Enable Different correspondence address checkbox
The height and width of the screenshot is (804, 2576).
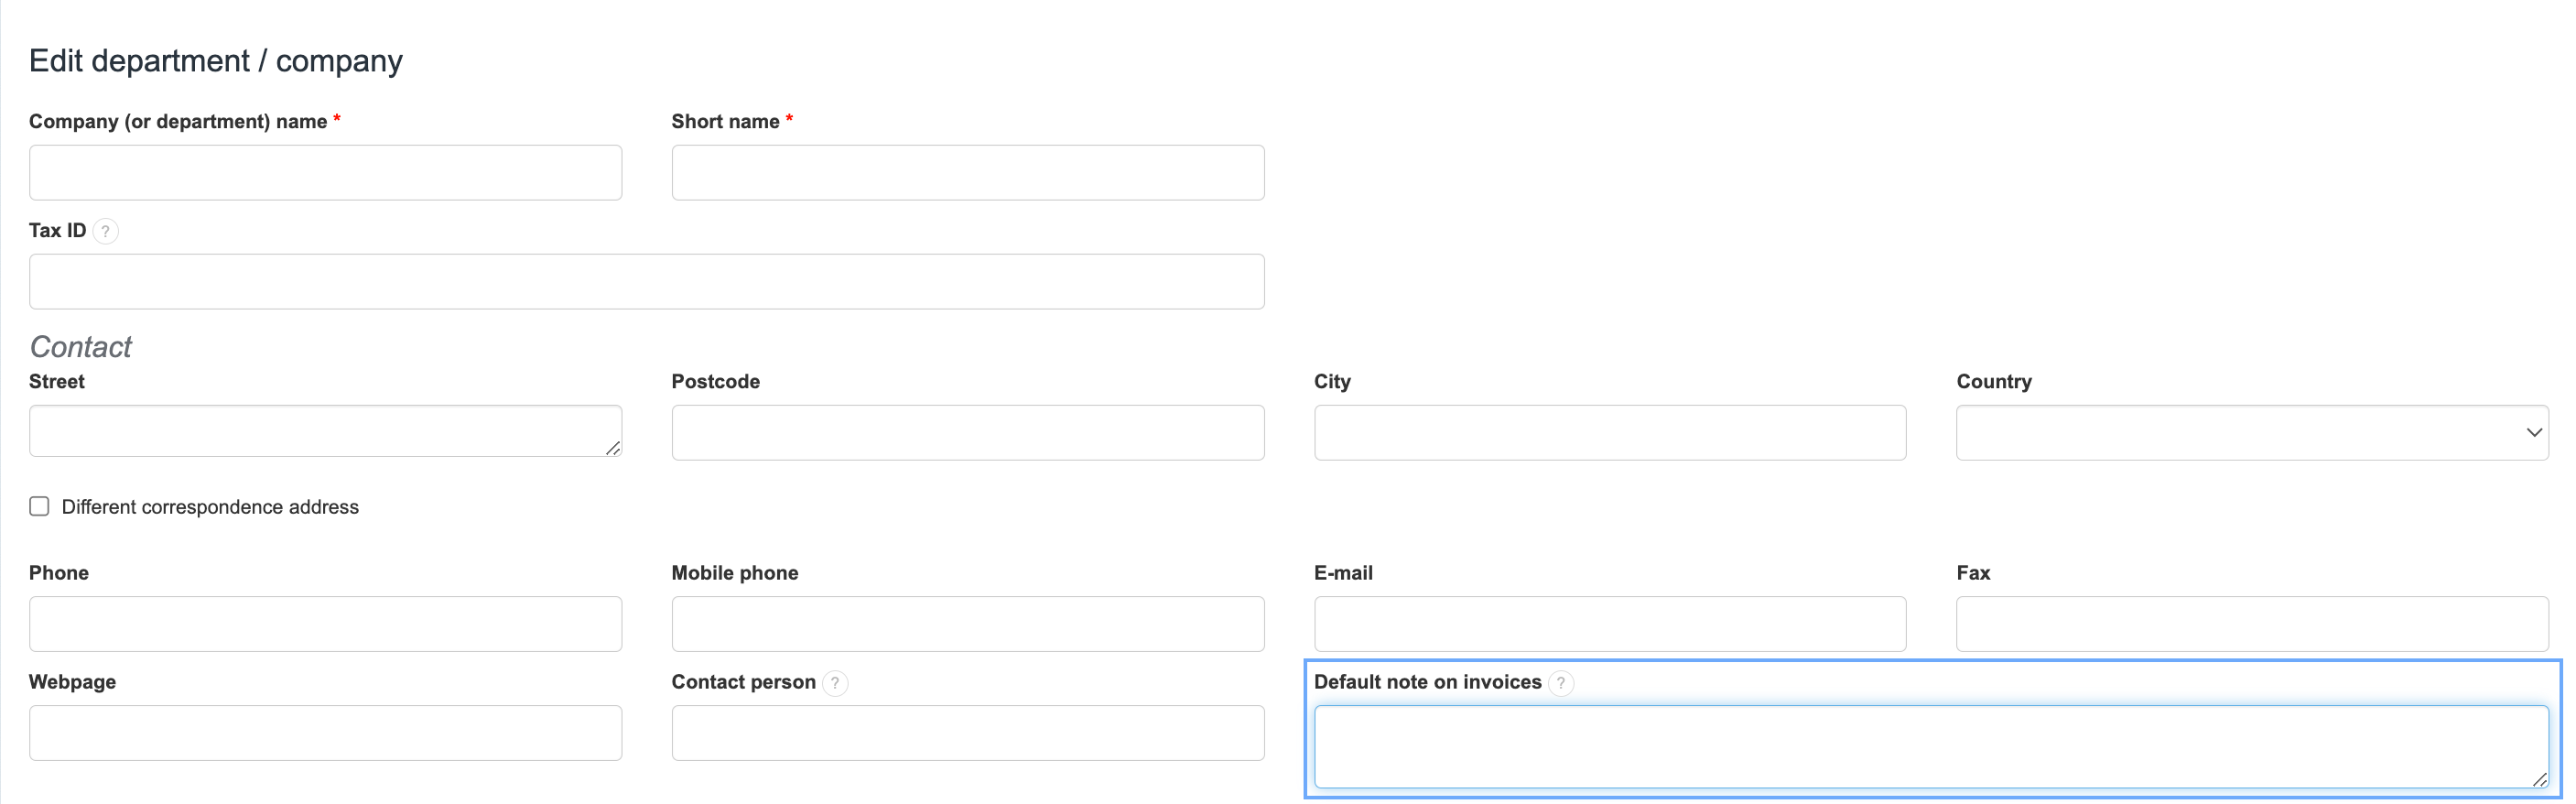point(39,506)
